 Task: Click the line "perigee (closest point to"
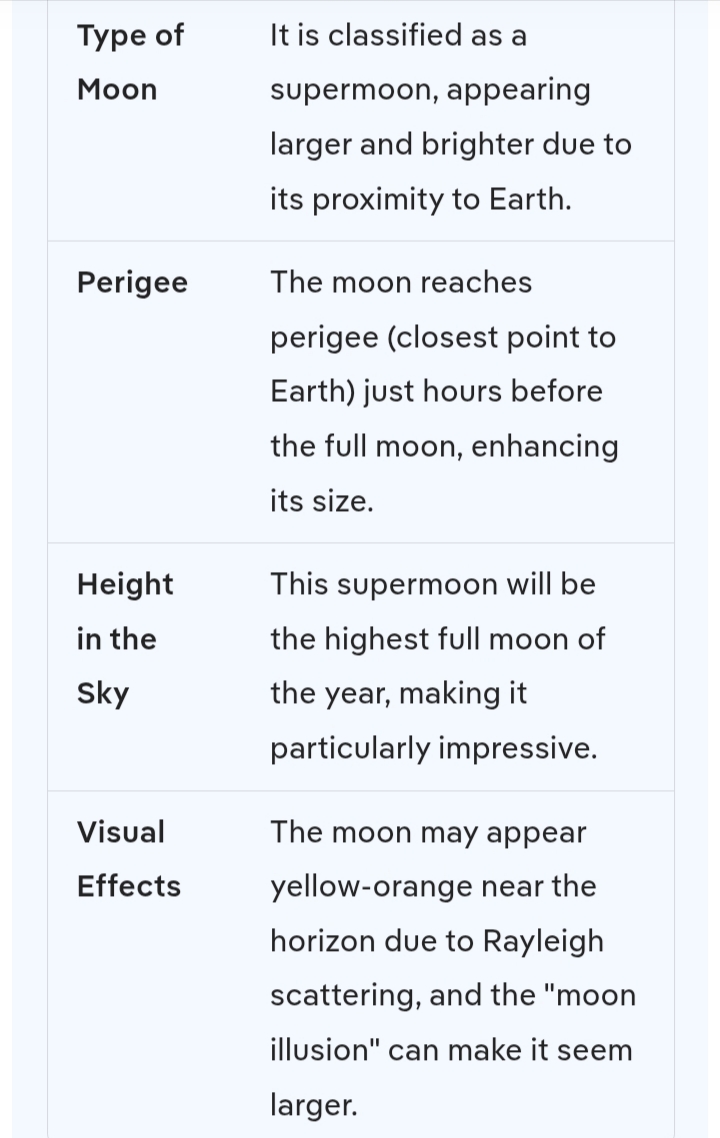pos(442,337)
